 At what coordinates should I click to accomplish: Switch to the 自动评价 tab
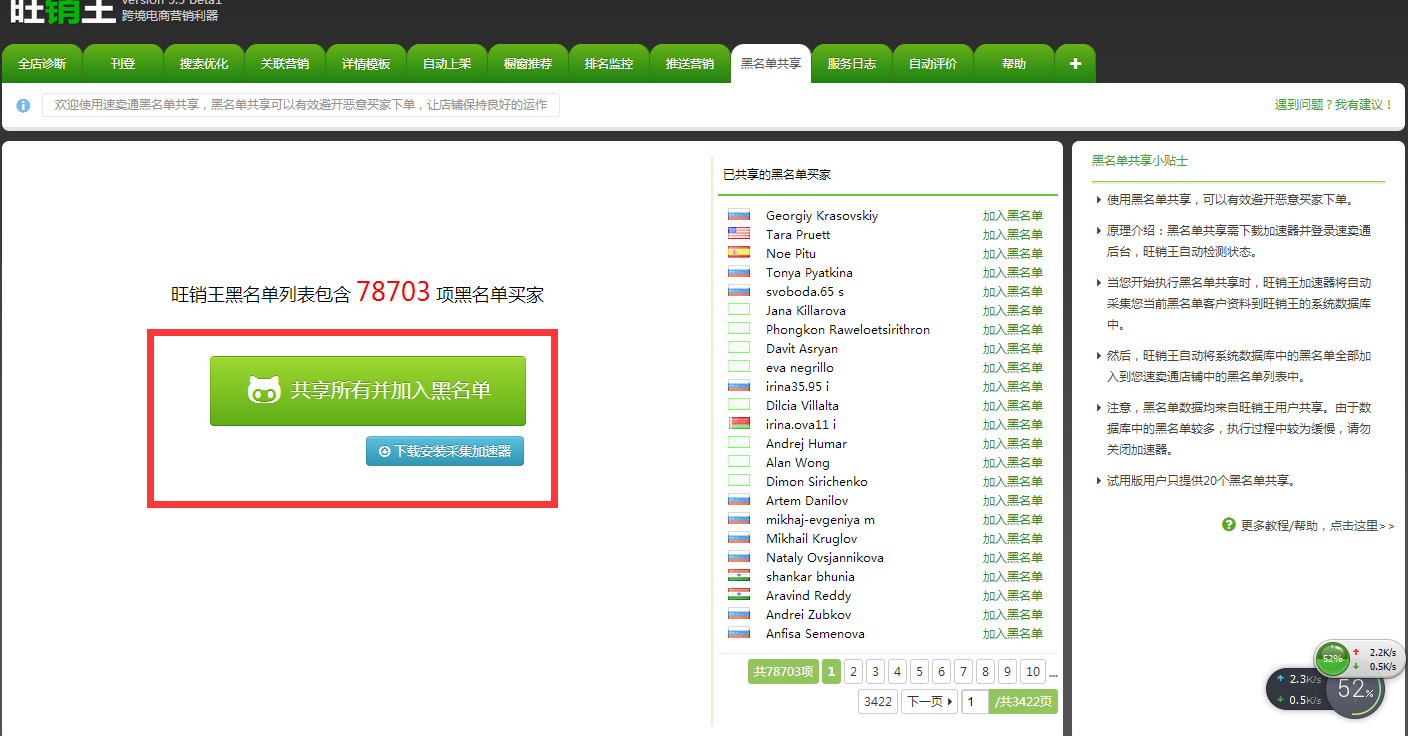933,64
